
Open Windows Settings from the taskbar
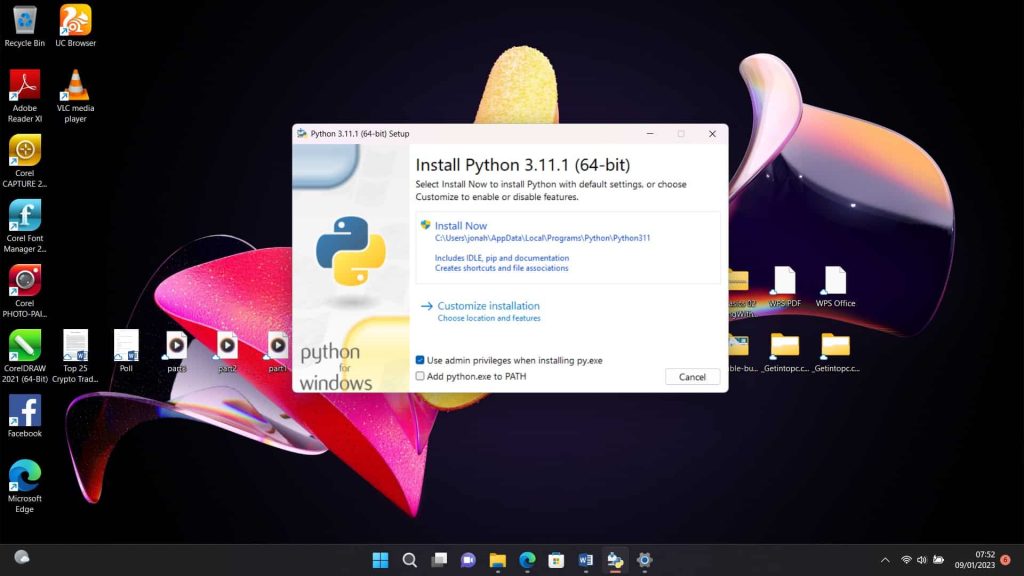(x=643, y=561)
